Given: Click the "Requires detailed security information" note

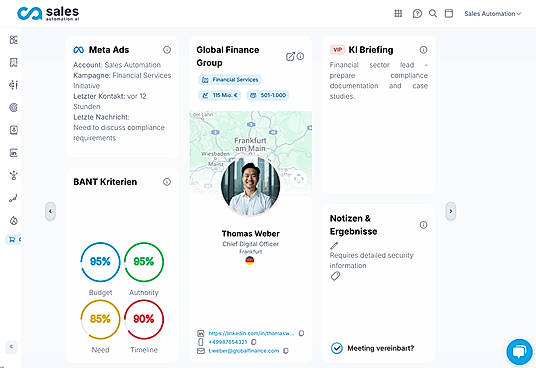Looking at the screenshot, I should (x=372, y=260).
